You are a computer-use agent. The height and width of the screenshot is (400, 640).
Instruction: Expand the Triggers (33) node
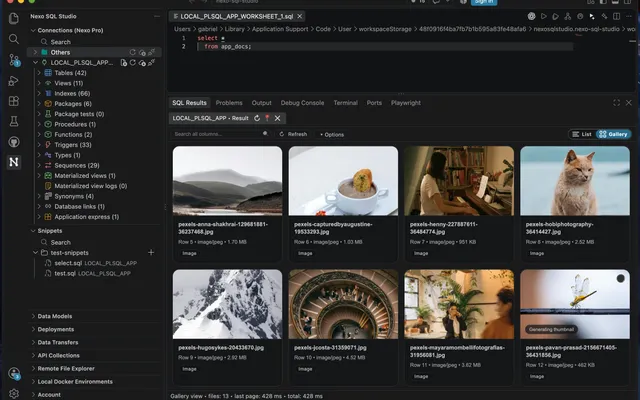point(39,145)
